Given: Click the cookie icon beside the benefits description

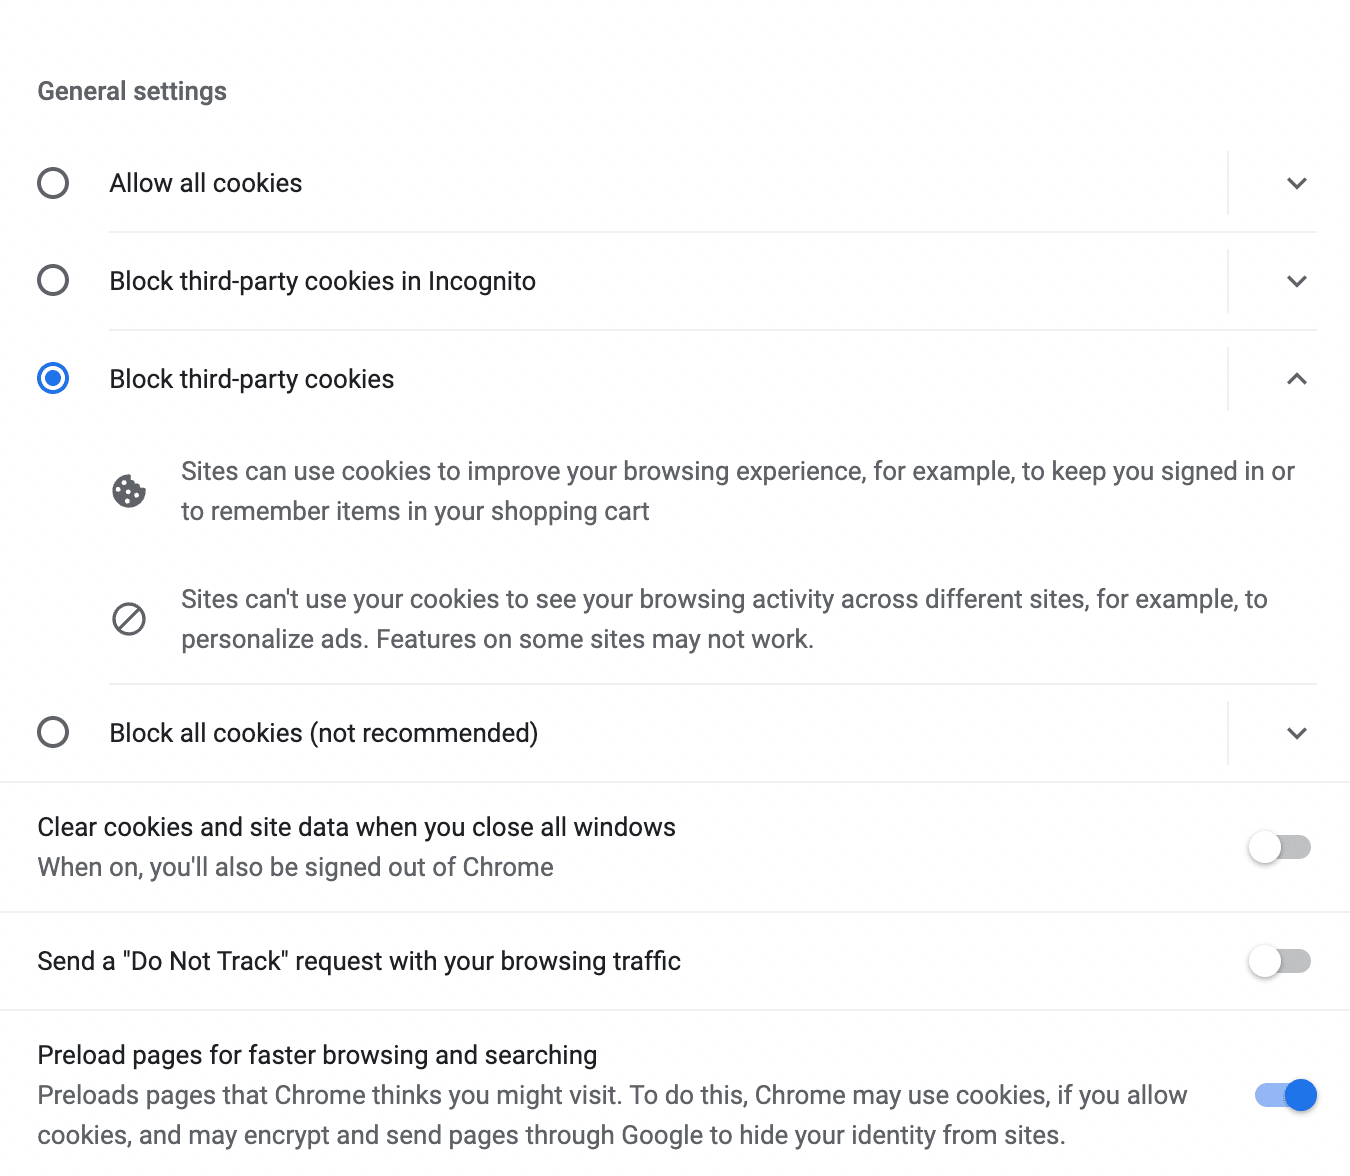Looking at the screenshot, I should pos(129,490).
